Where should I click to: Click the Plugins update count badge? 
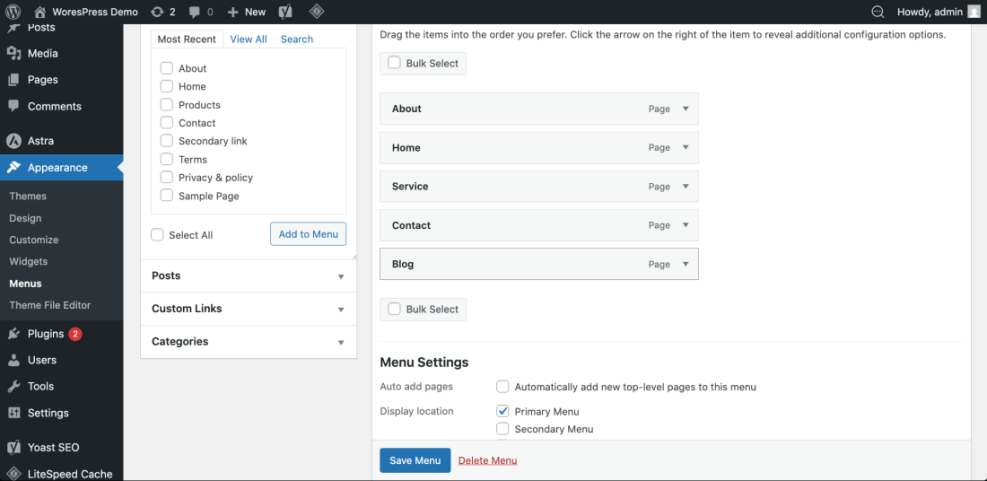(75, 334)
